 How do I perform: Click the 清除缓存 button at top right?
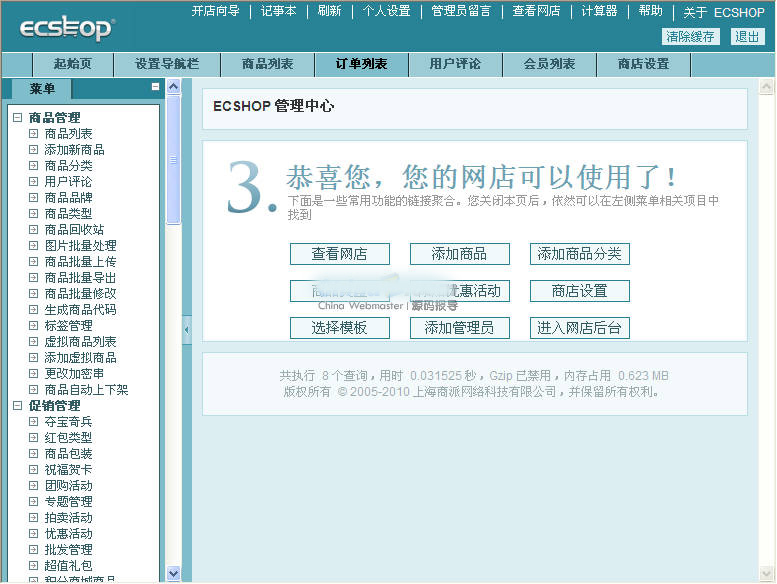pyautogui.click(x=690, y=36)
